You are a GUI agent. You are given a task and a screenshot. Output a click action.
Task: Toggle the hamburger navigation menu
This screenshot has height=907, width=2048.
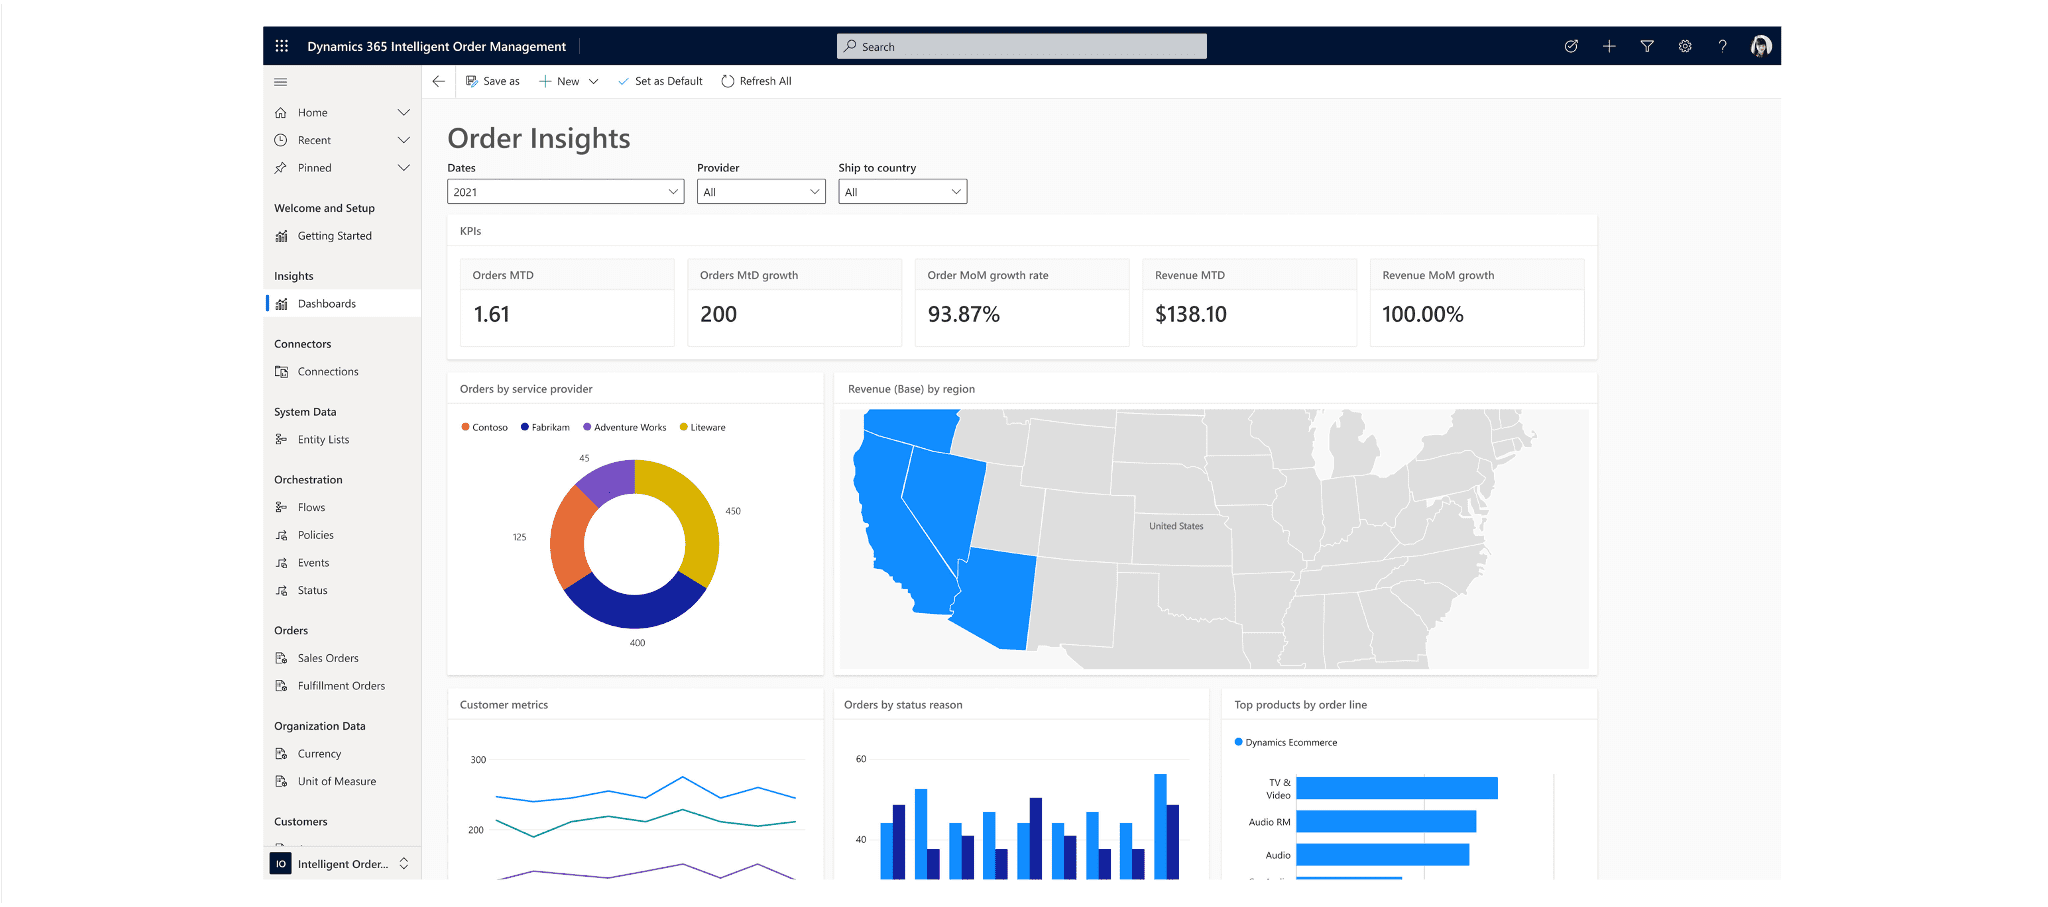click(281, 82)
